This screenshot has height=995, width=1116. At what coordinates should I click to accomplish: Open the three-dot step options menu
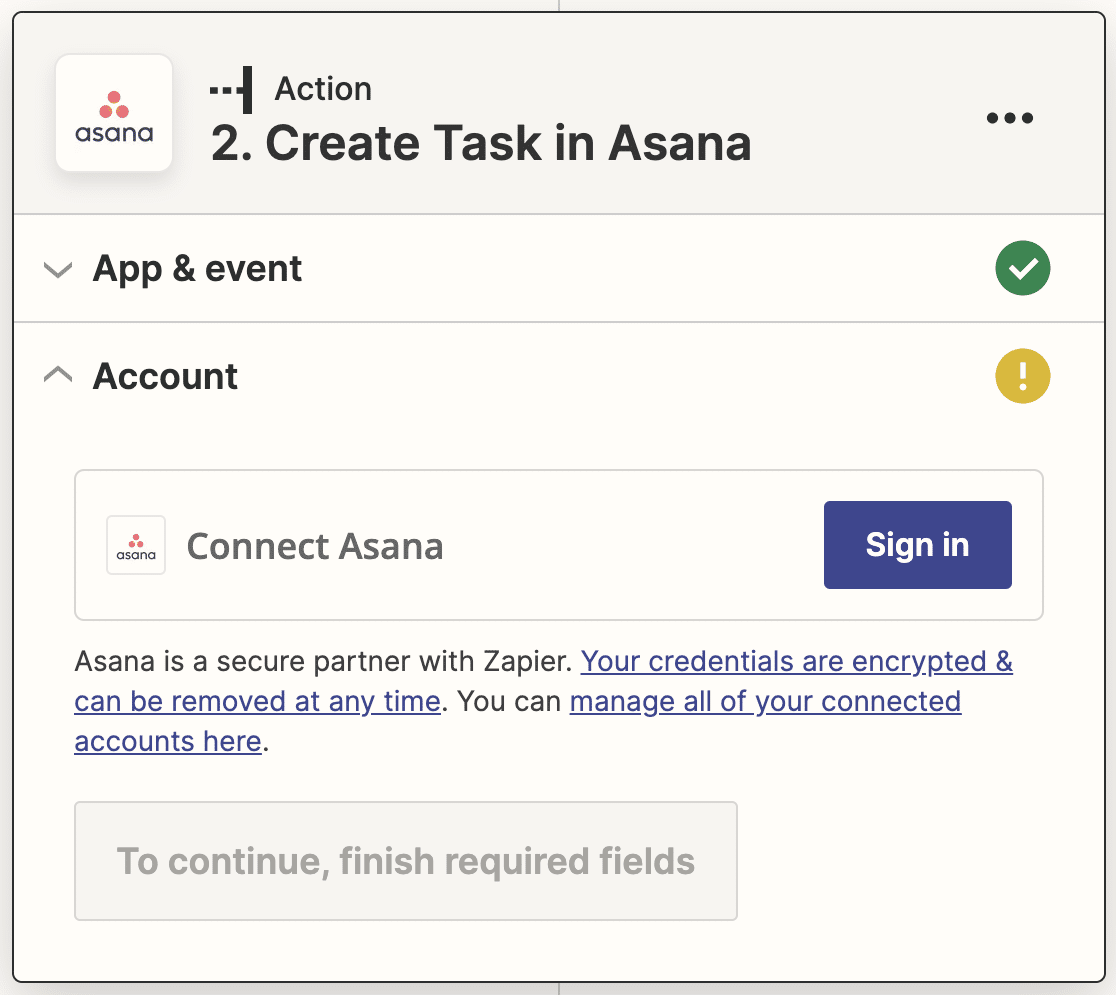point(1009,118)
